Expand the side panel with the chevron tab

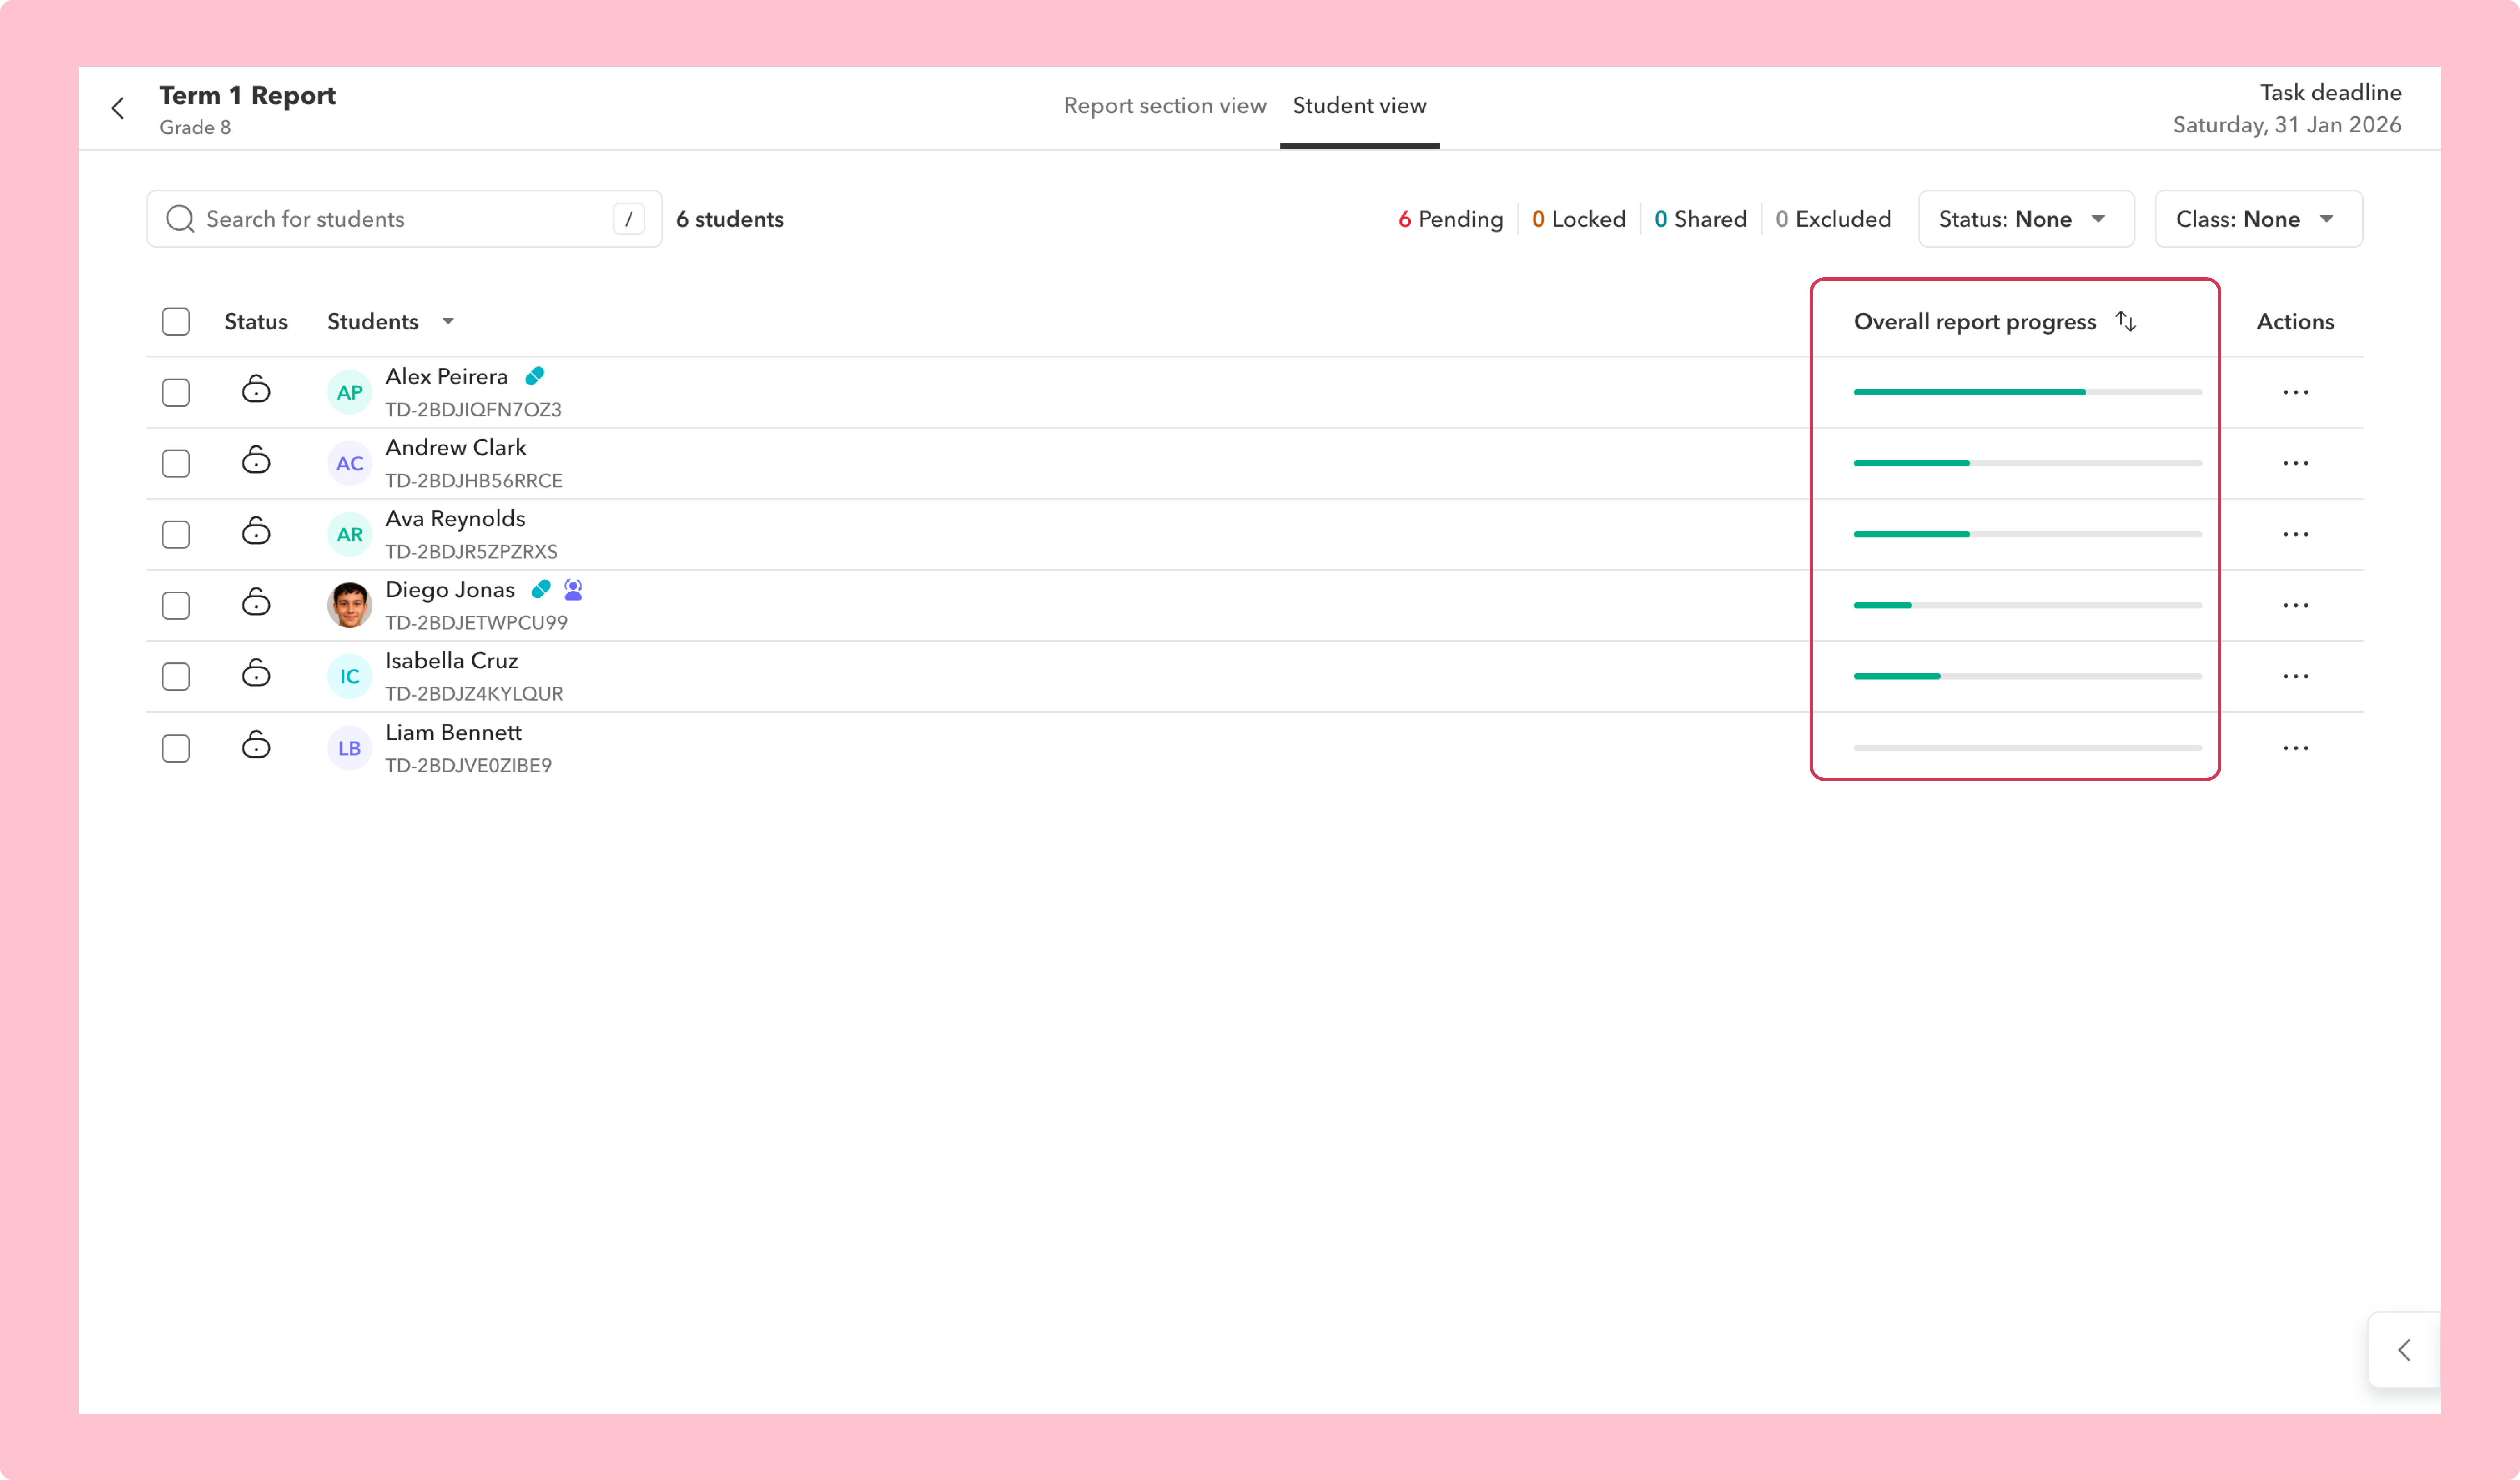click(2404, 1350)
